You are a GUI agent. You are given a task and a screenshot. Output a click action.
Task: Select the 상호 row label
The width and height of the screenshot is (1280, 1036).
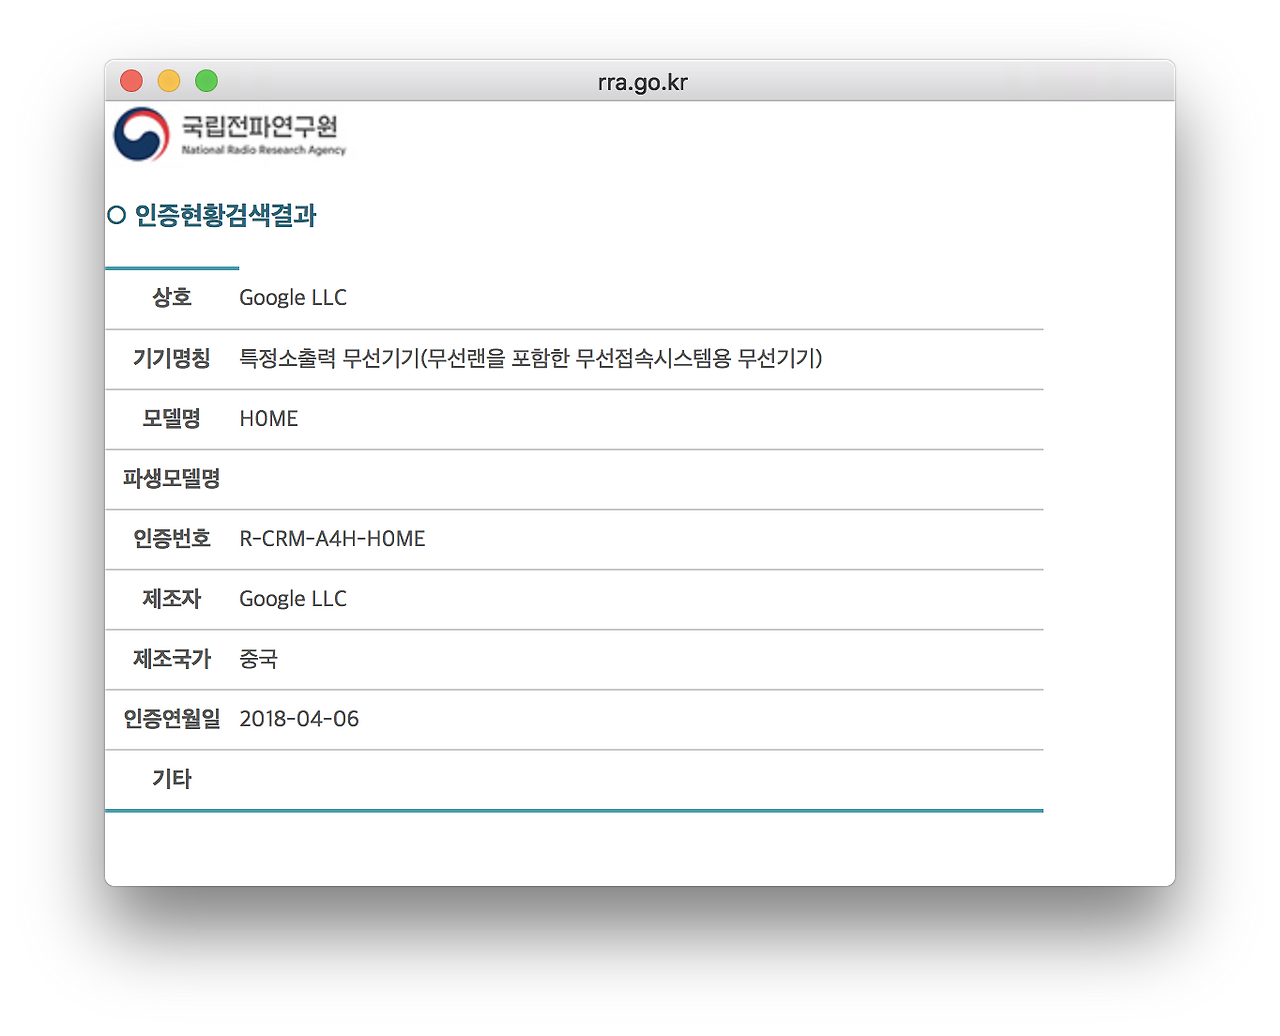tap(171, 297)
